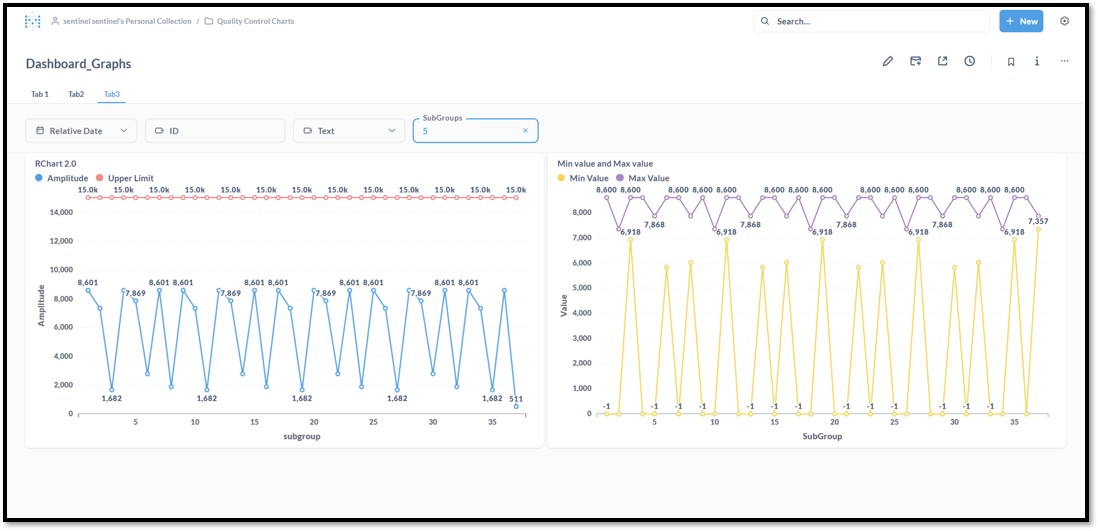Viewport: 1098px width, 531px height.
Task: Open the settings gear icon
Action: (1064, 21)
